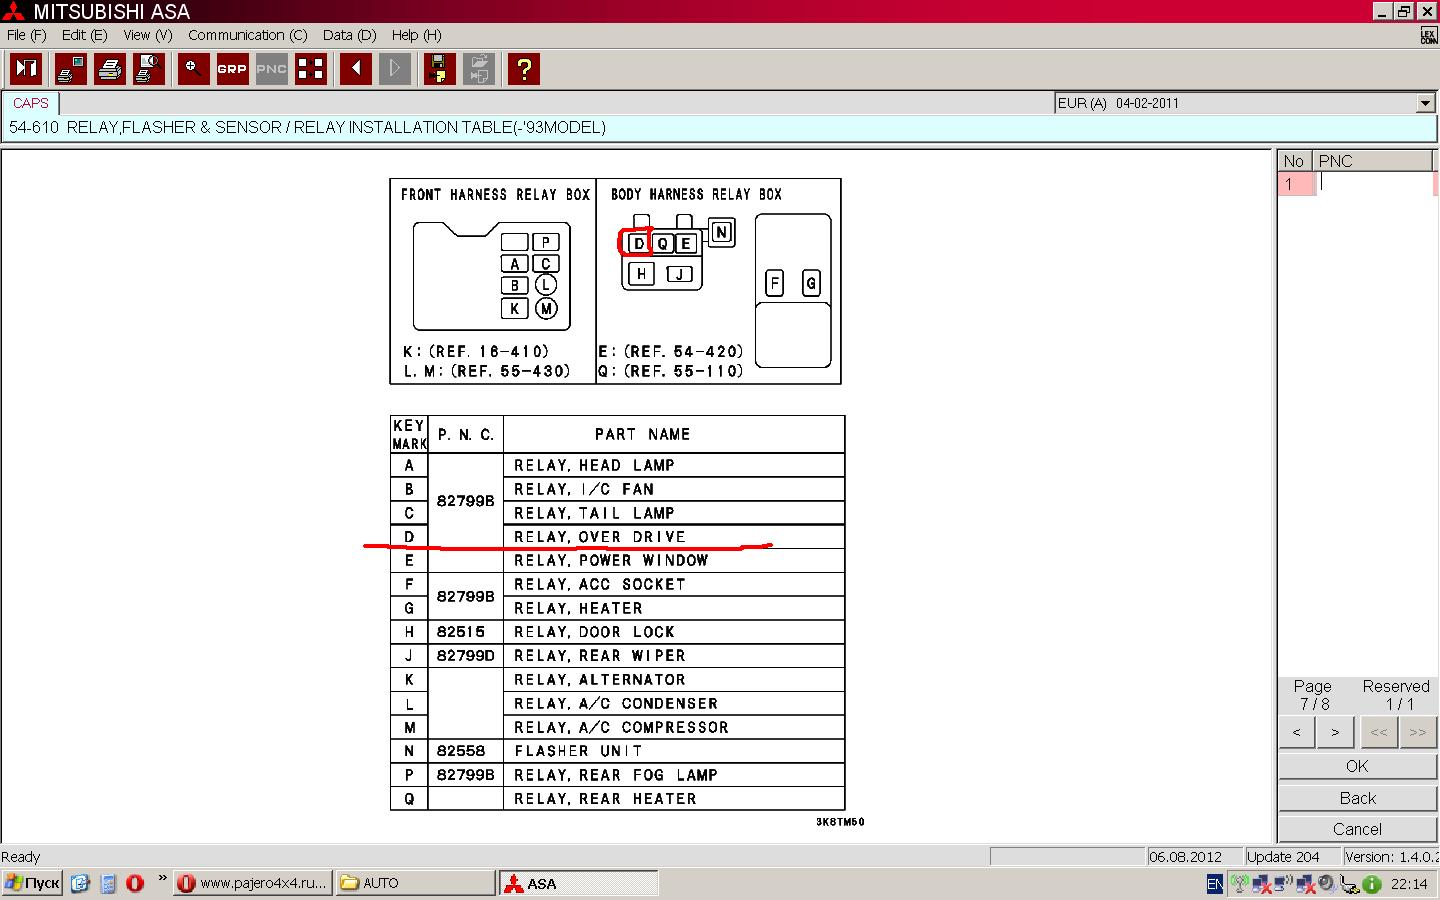Go to previous illustration with left arrow
The height and width of the screenshot is (900, 1440).
click(x=355, y=69)
